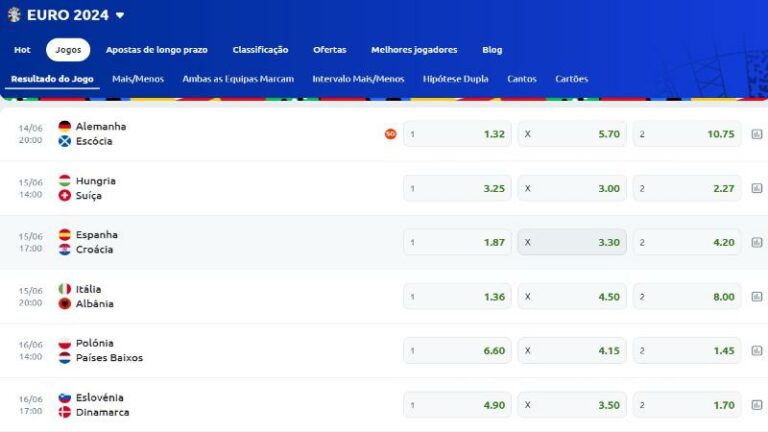This screenshot has height=432, width=768.
Task: Bet on Alemanha win at 1.32
Action: (x=457, y=134)
